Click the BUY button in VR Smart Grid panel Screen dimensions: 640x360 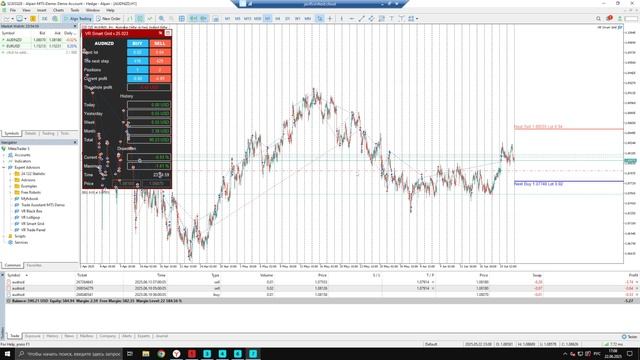(x=138, y=43)
